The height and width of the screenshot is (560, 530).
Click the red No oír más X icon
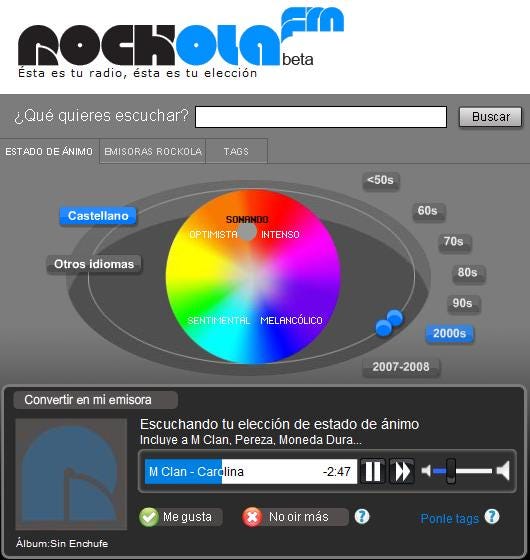[x=252, y=517]
